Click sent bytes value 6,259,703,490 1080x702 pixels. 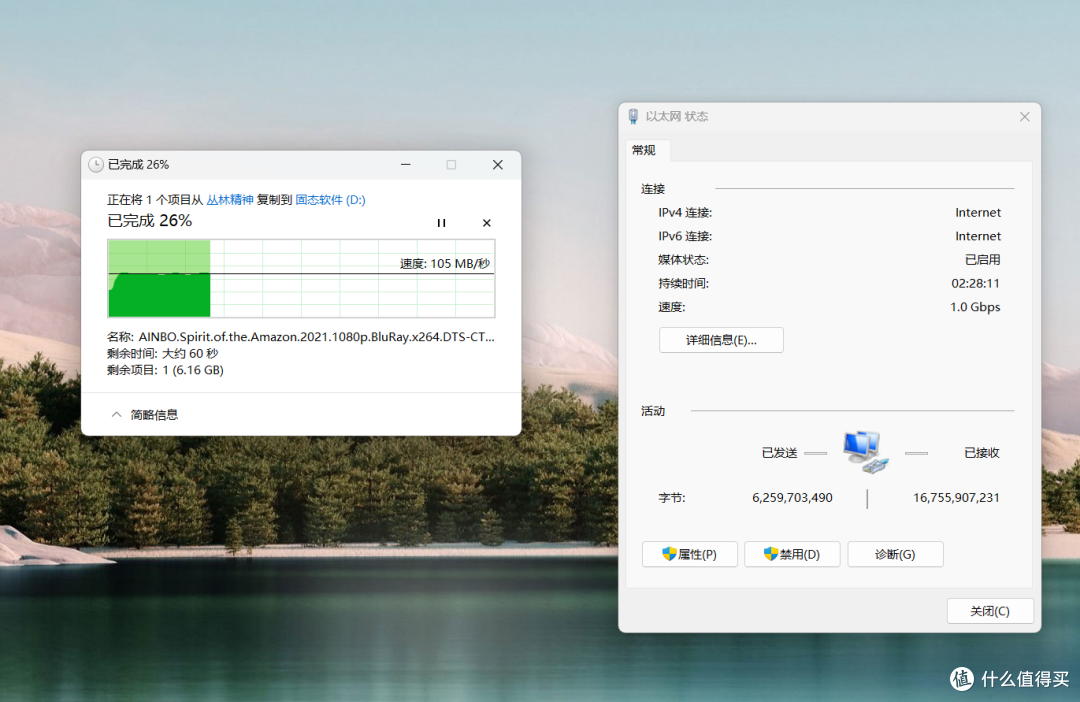(792, 497)
